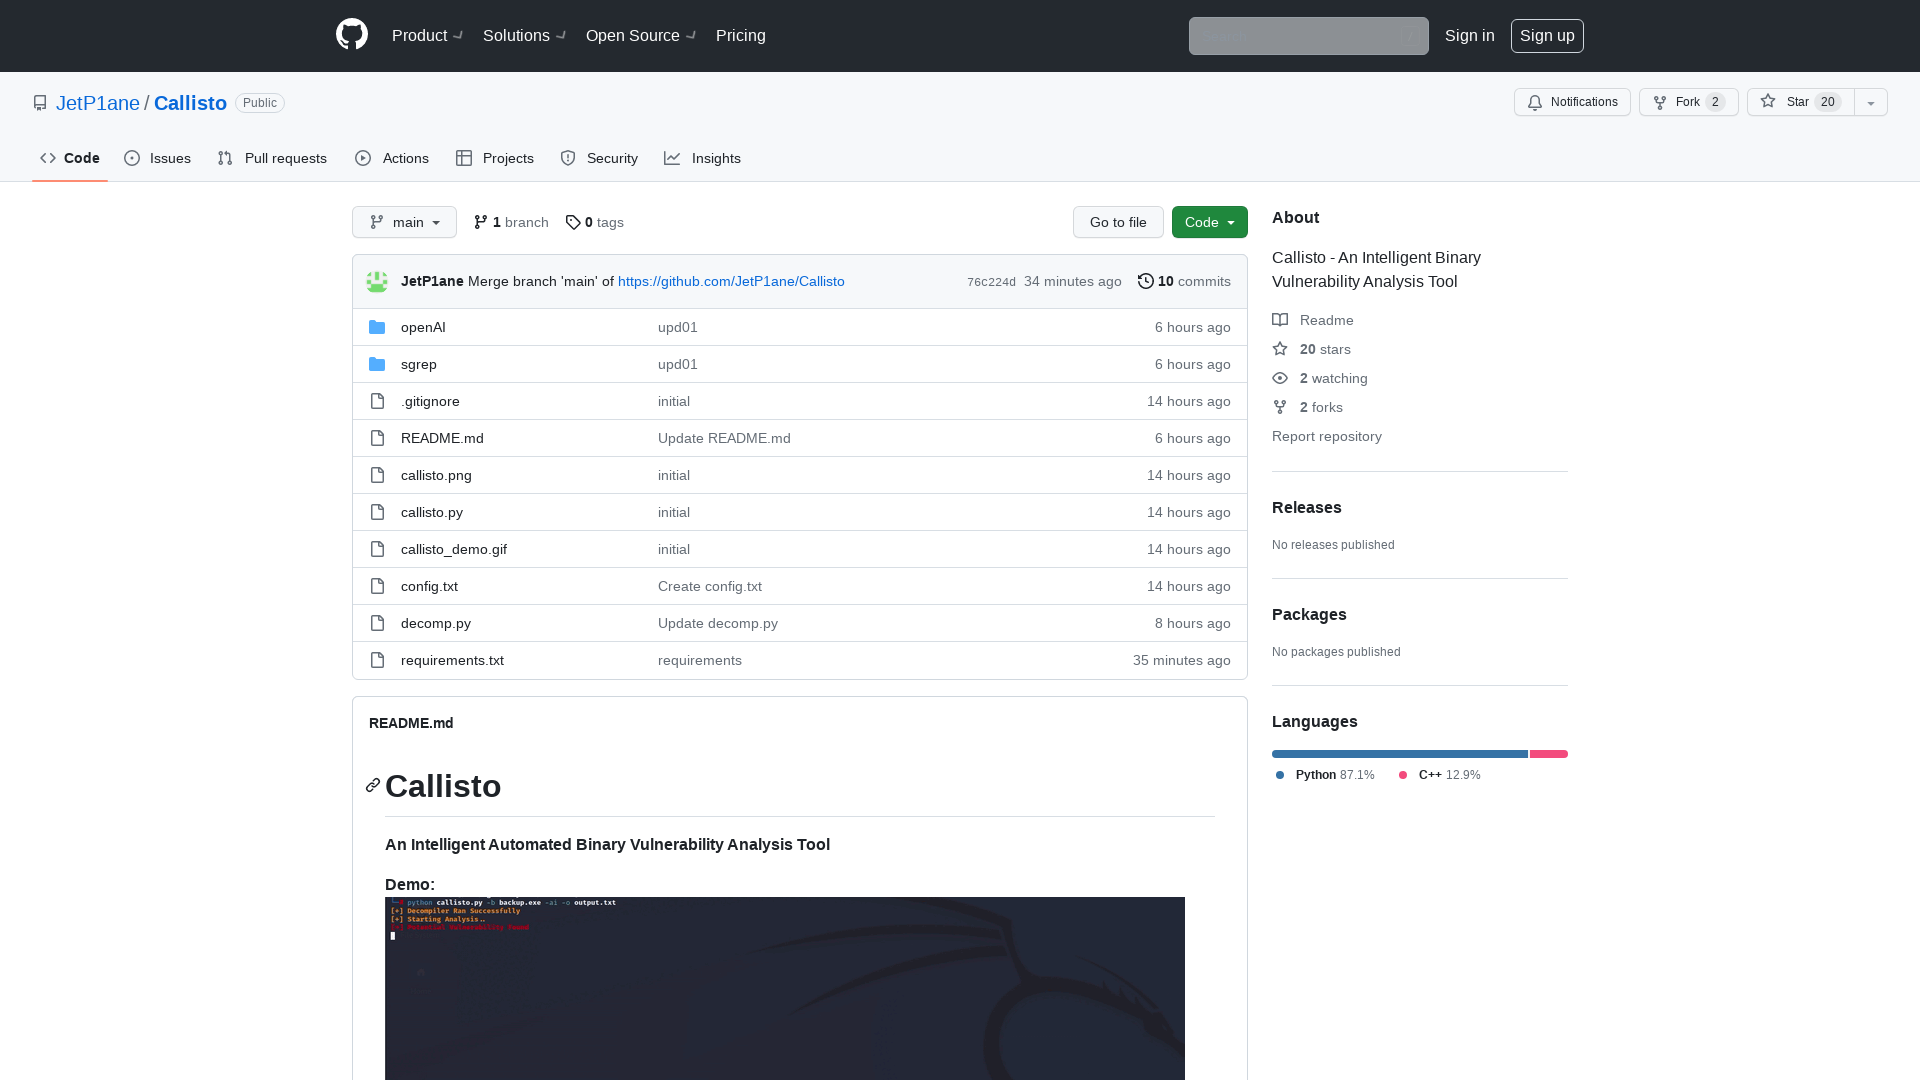Click the Python blue language bar segment
Viewport: 1920px width, 1080px height.
pyautogui.click(x=1400, y=754)
